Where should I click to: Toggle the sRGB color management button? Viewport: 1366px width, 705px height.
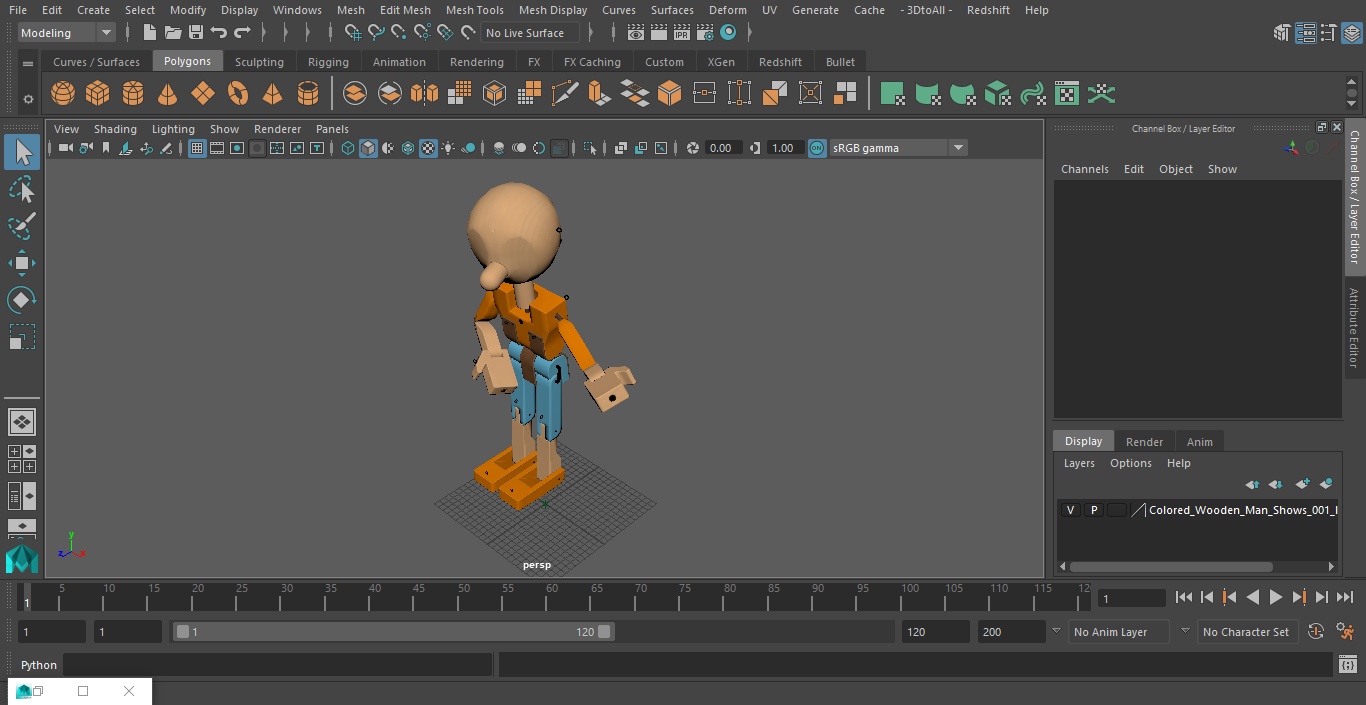(817, 148)
